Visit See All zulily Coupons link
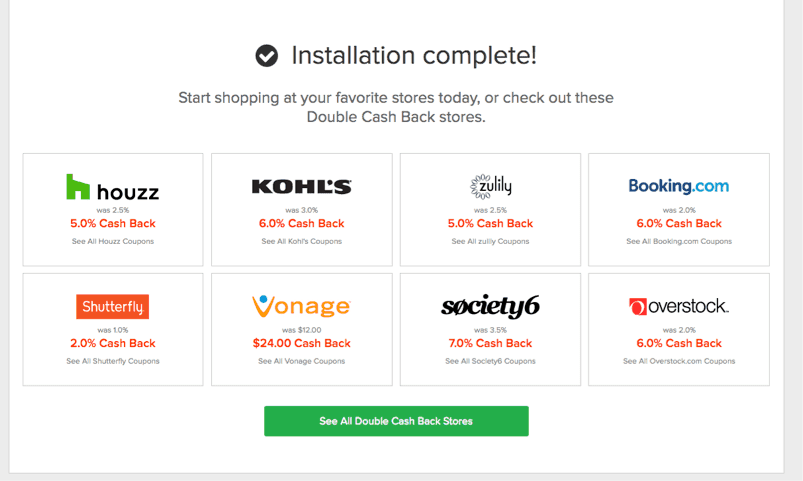The height and width of the screenshot is (481, 803). (490, 241)
